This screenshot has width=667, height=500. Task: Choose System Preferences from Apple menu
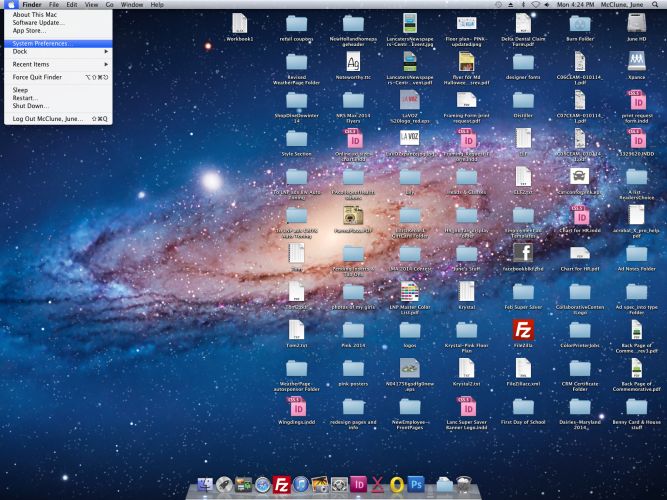click(x=43, y=43)
